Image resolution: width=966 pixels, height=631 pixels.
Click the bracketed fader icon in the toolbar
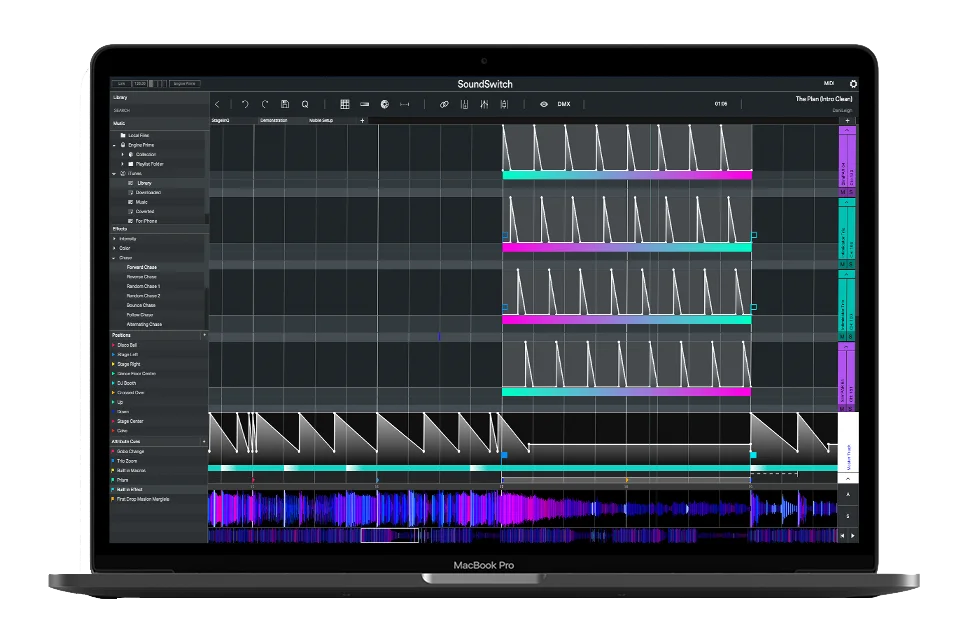click(x=504, y=104)
